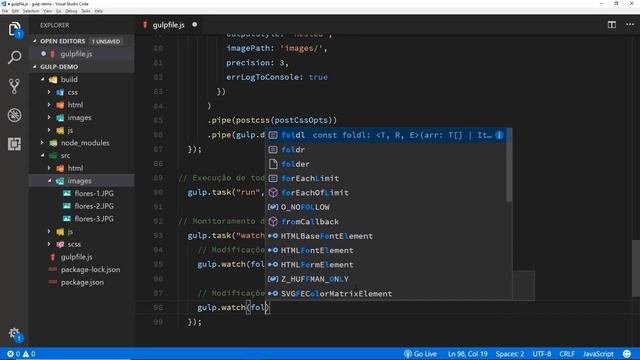
Task: Open the View menu
Action: 48,11
